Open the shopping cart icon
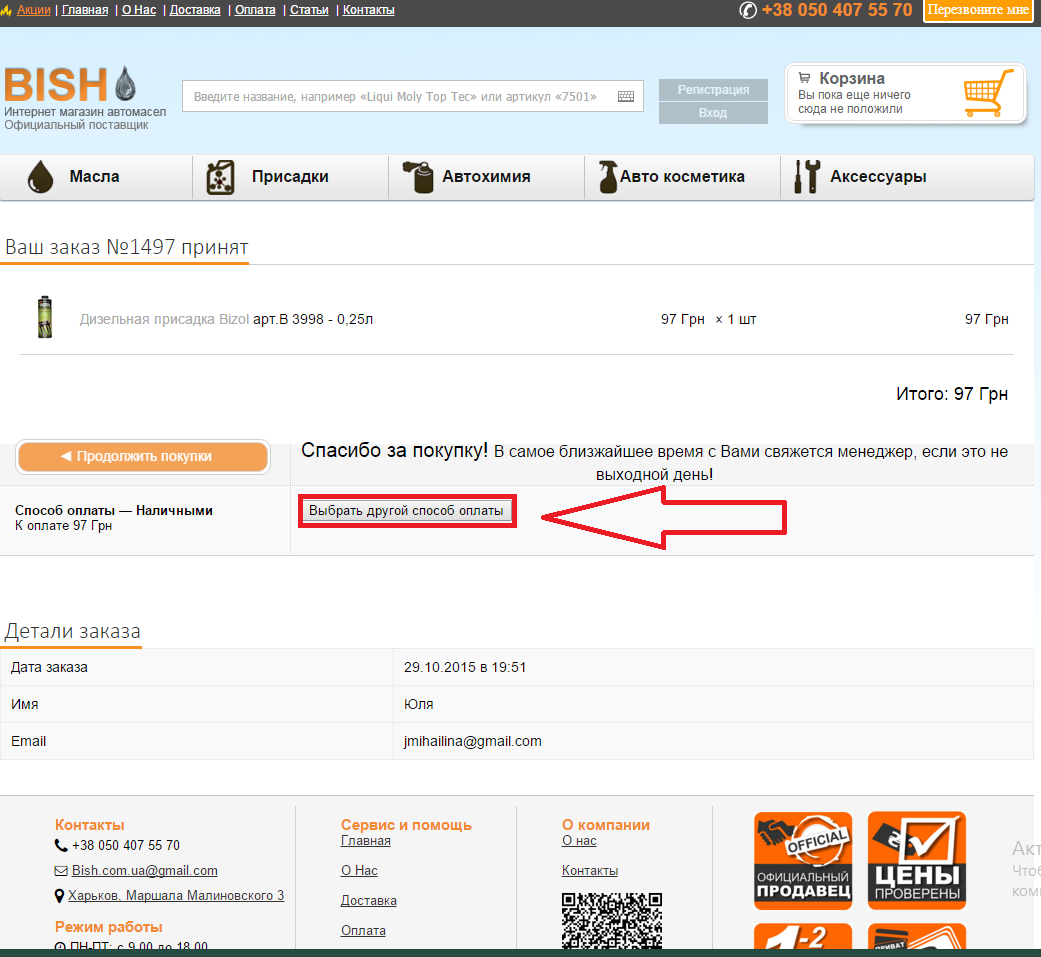 (x=981, y=94)
